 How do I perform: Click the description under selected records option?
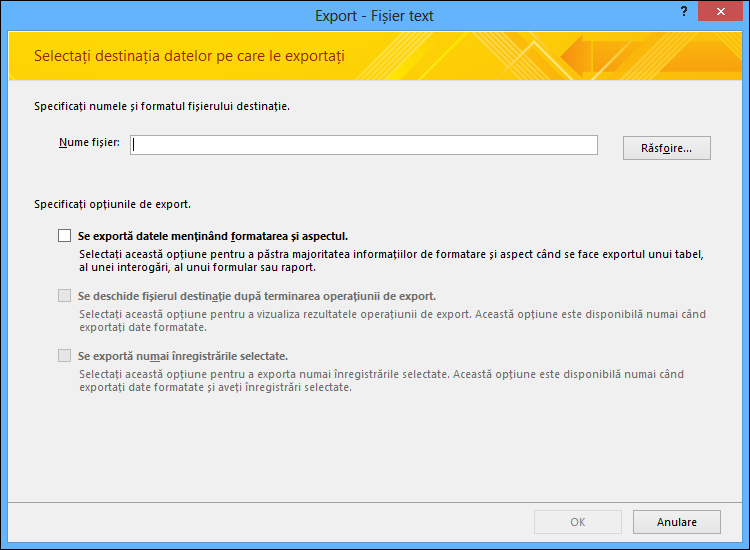tap(381, 381)
